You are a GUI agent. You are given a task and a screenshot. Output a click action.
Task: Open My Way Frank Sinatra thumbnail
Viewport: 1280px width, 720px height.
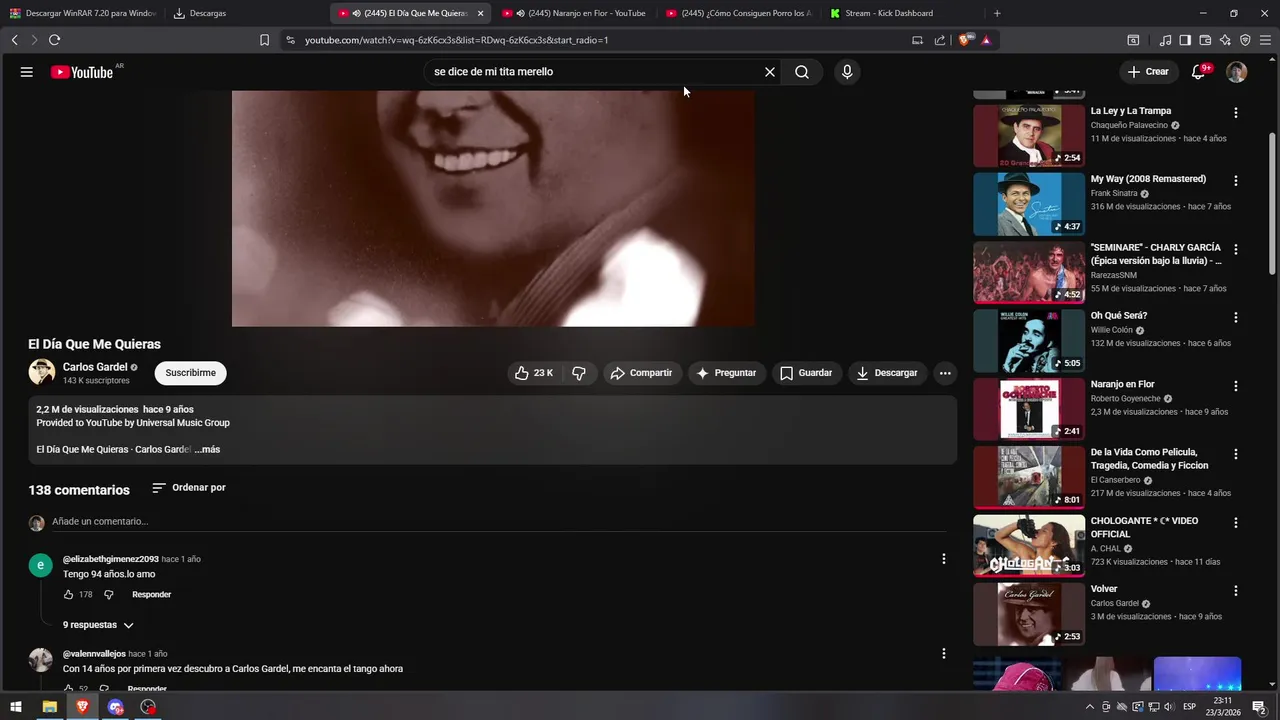point(1029,204)
